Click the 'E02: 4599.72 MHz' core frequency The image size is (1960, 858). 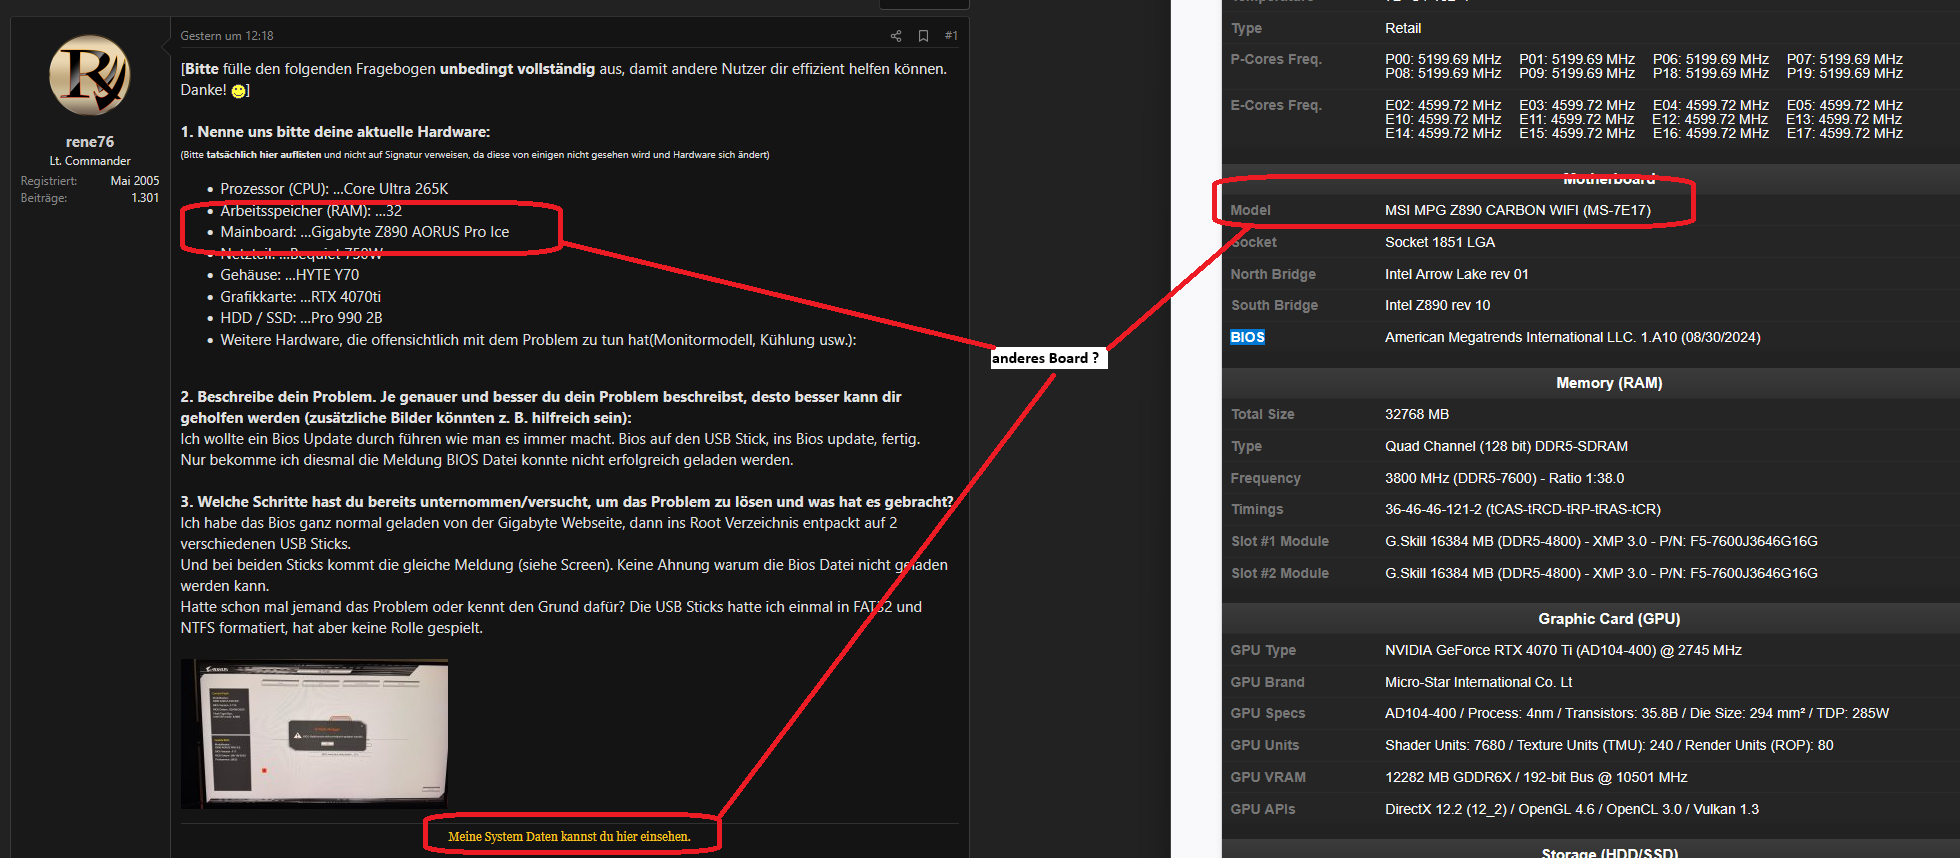point(1443,105)
